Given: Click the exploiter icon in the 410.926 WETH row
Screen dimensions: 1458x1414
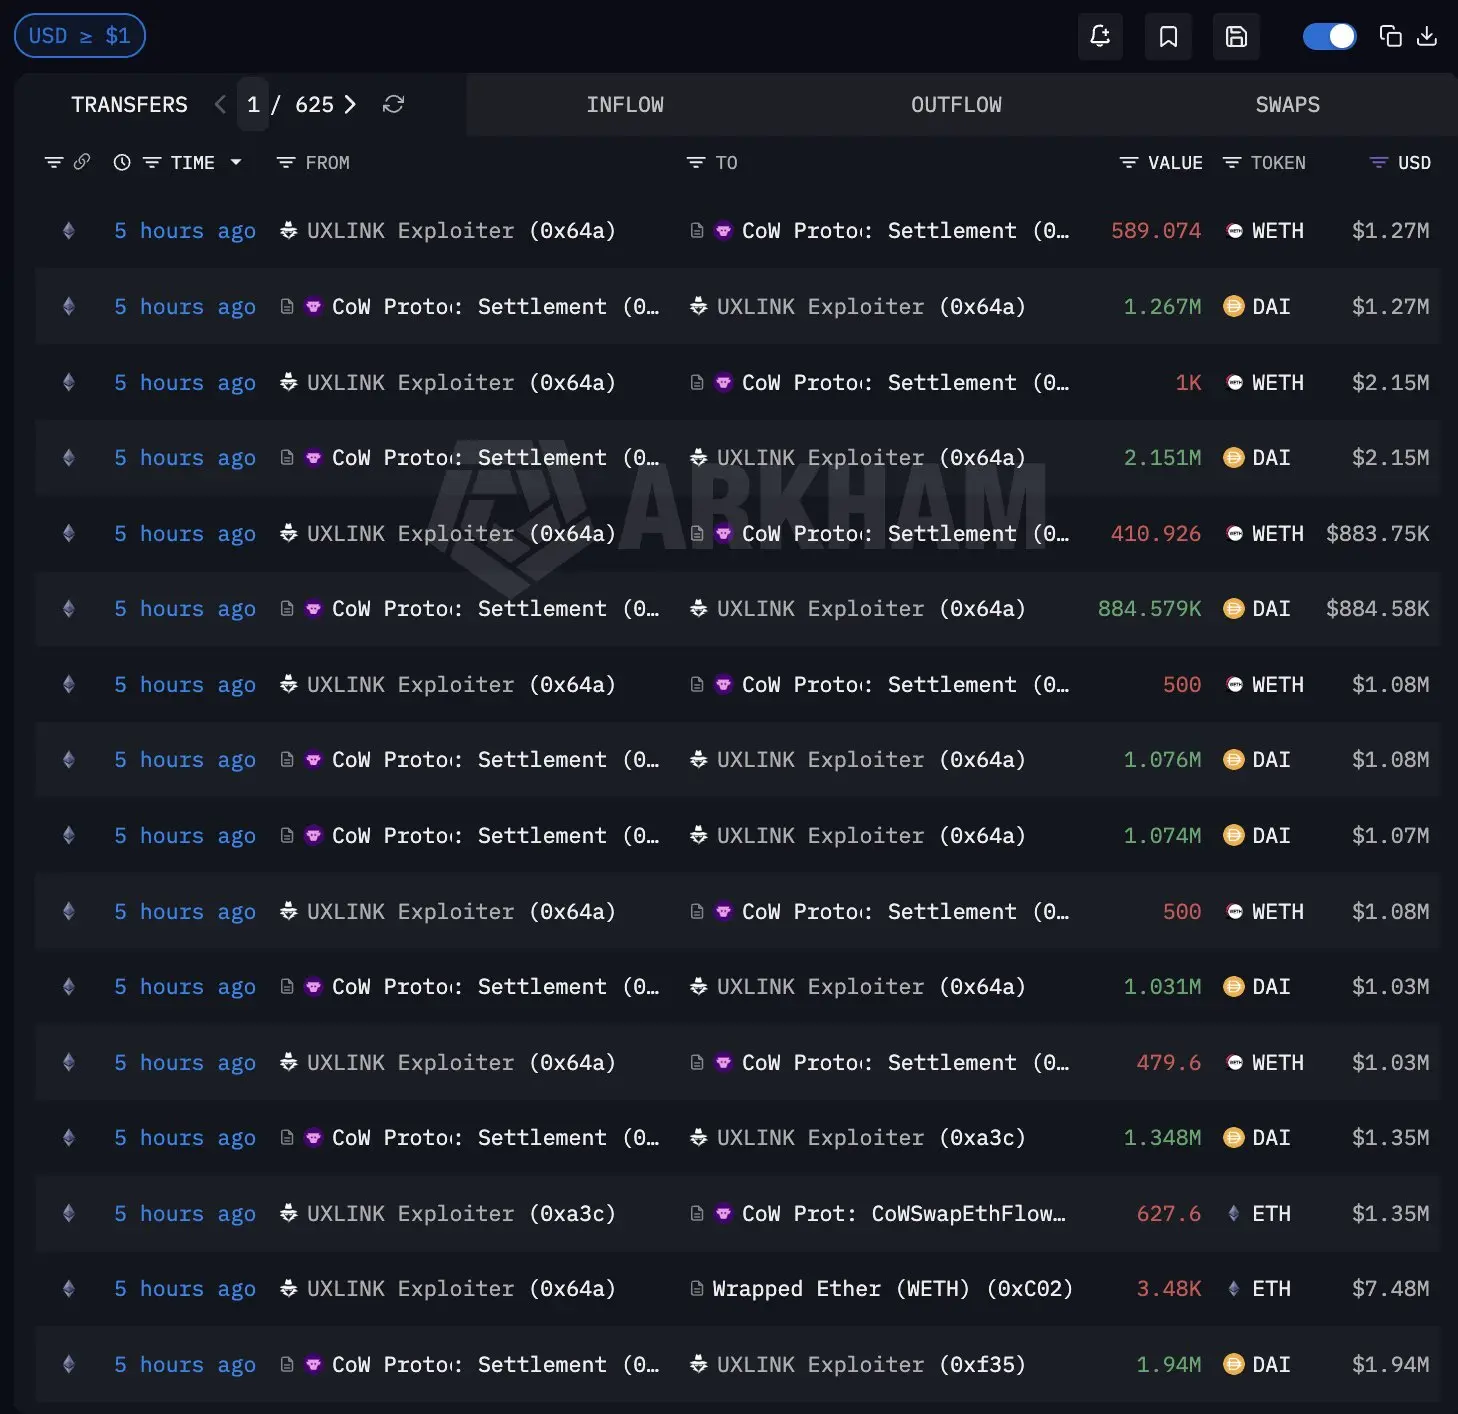Looking at the screenshot, I should pos(289,533).
